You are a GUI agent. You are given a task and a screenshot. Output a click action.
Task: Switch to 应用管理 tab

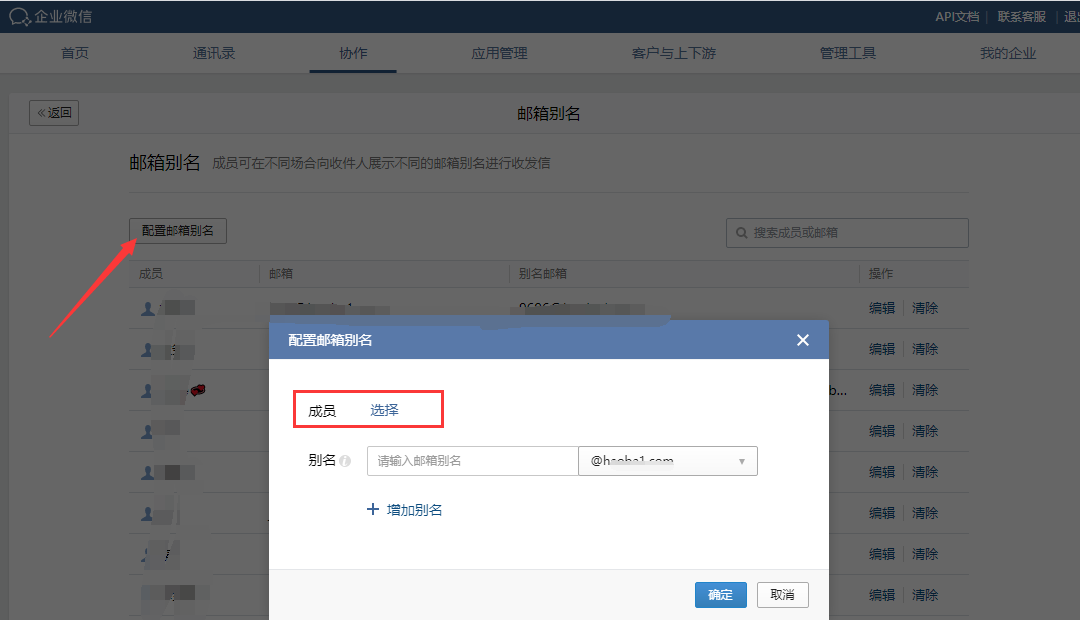pyautogui.click(x=499, y=53)
